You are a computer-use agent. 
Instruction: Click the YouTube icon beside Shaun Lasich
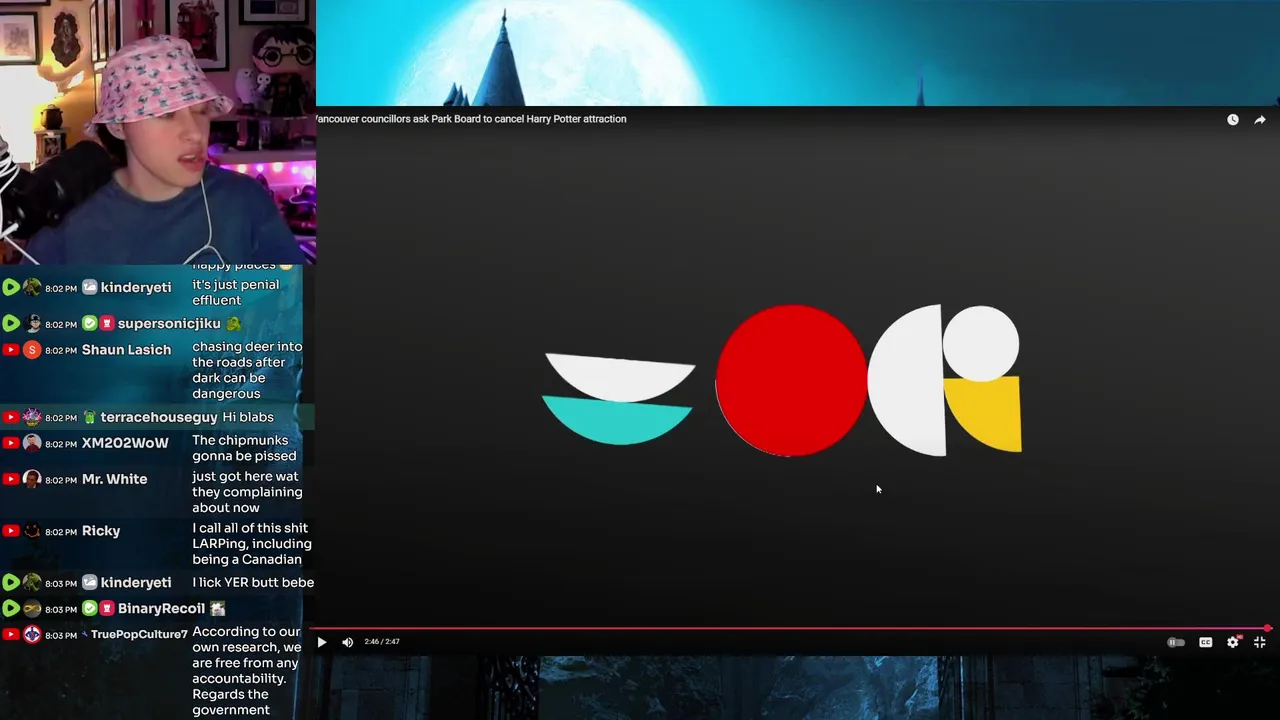tap(11, 350)
